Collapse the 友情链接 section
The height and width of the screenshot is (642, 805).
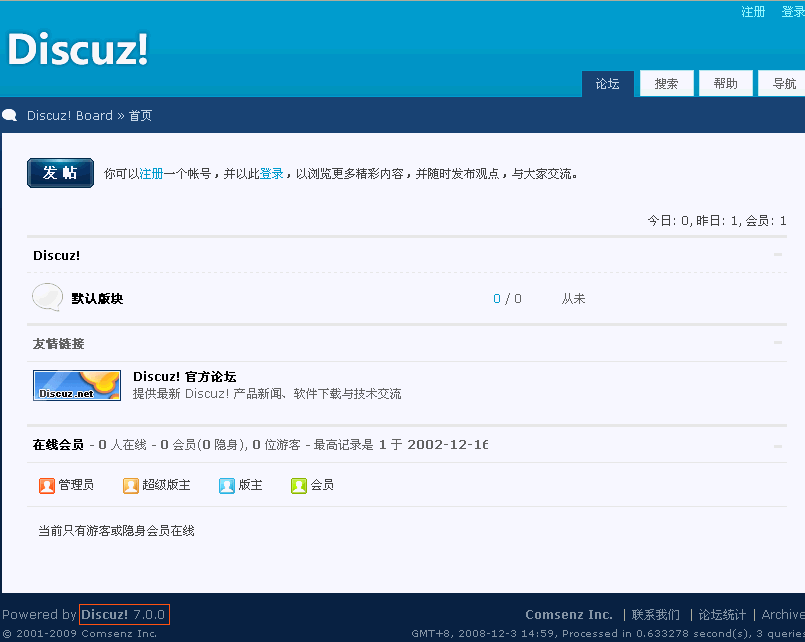pyautogui.click(x=778, y=342)
